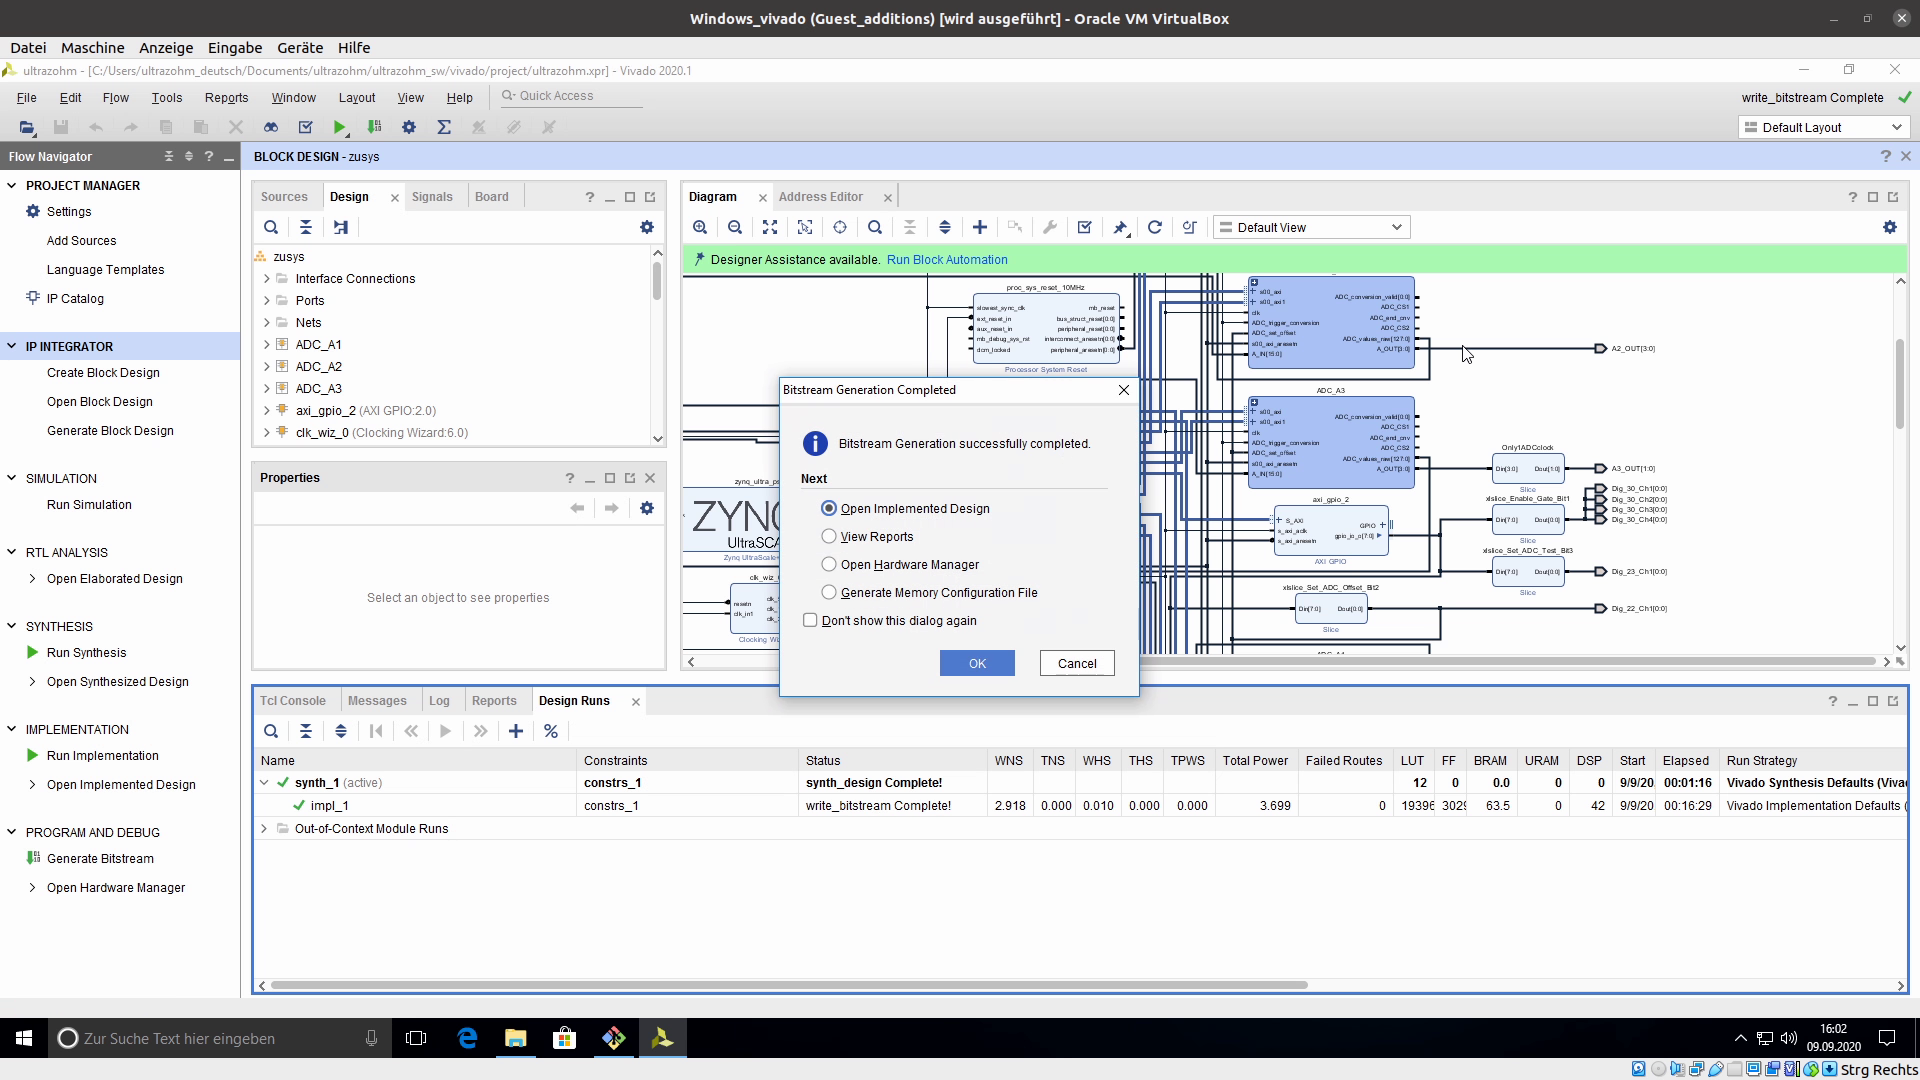Switch to the Tcl Console tab
Viewport: 1920px width, 1080px height.
[x=292, y=701]
